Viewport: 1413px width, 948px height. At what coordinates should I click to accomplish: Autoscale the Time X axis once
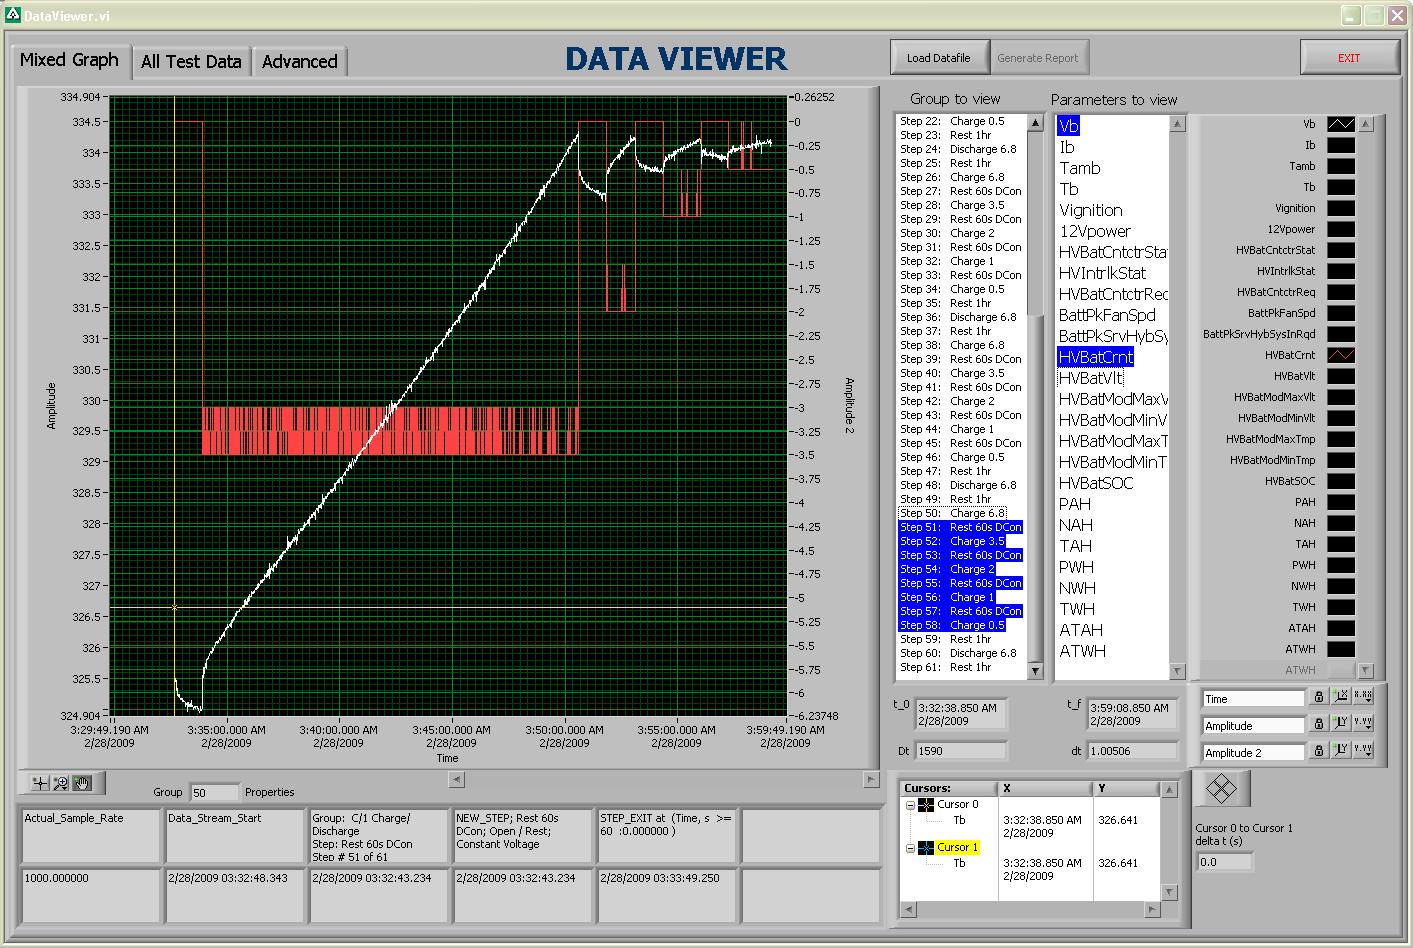[x=1341, y=697]
